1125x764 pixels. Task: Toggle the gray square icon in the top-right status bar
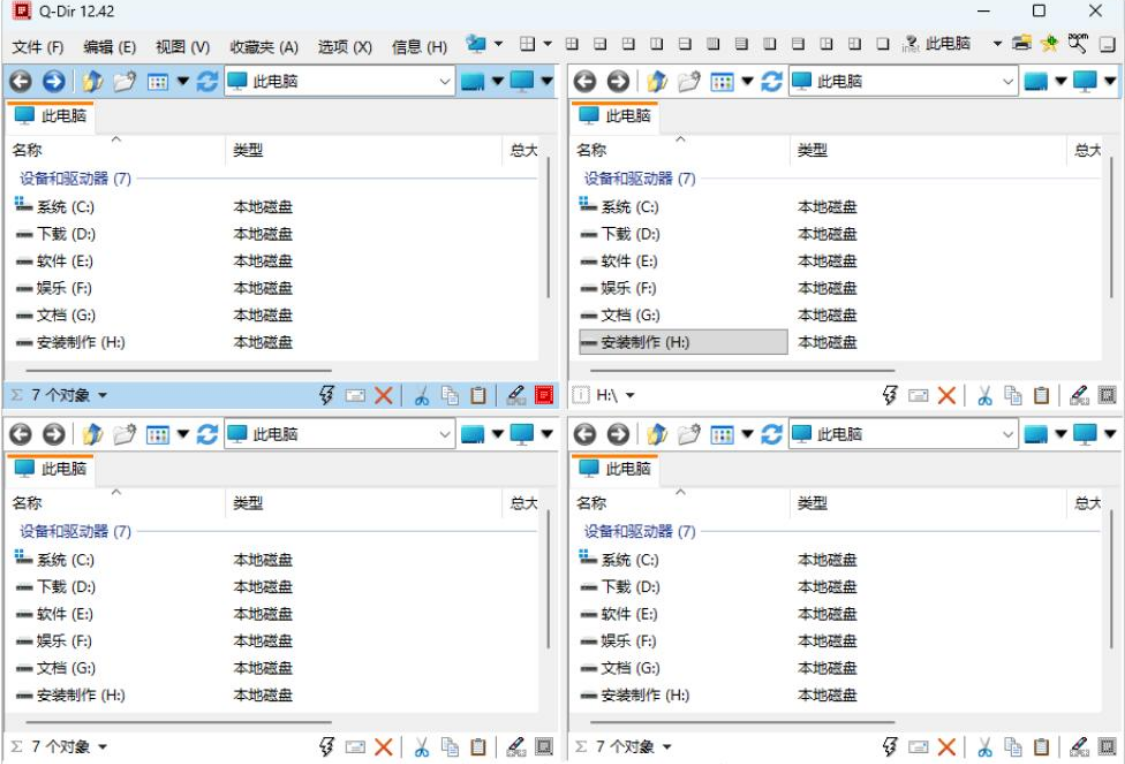(1108, 395)
